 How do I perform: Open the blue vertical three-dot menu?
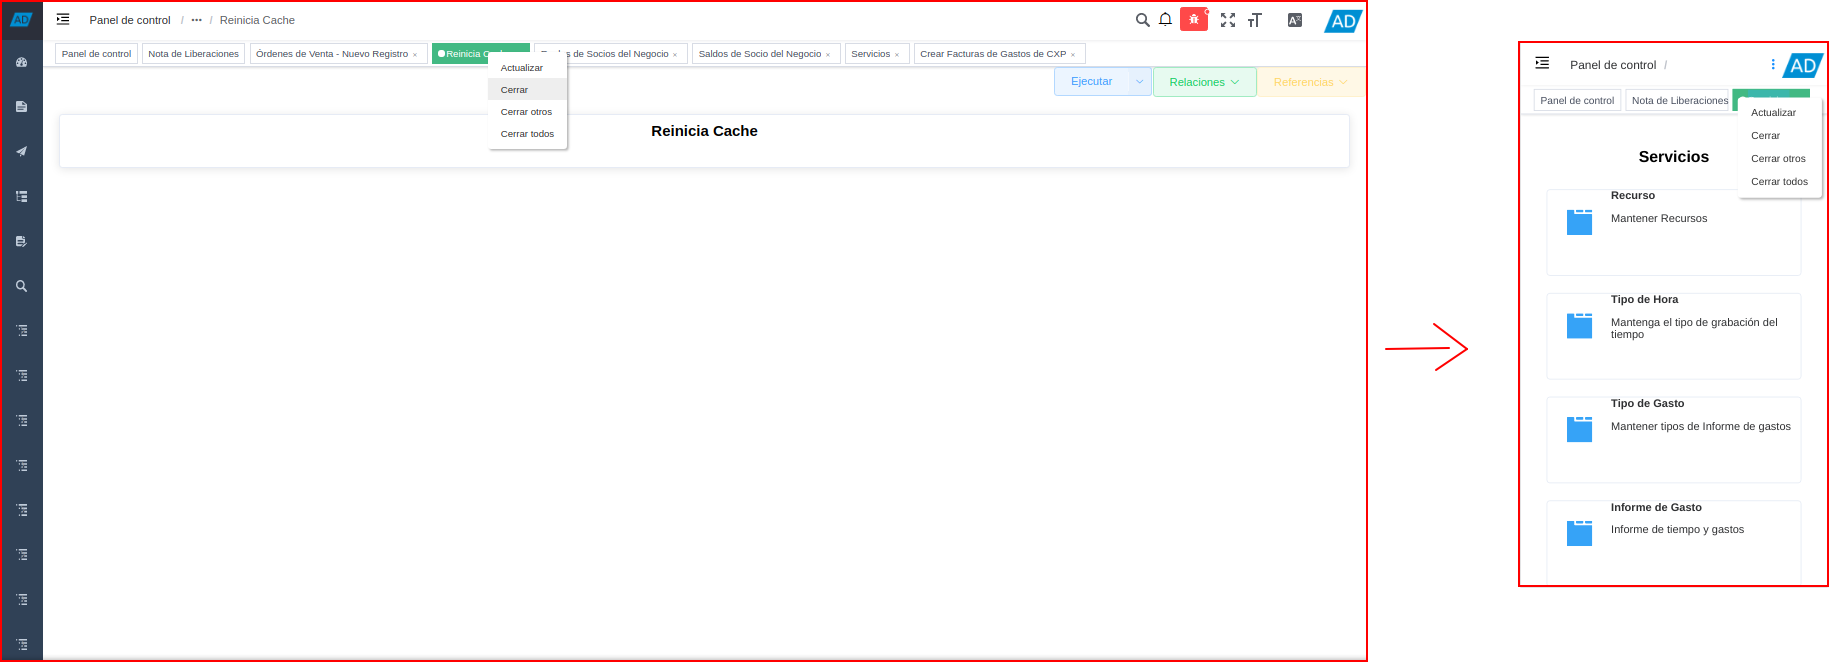pyautogui.click(x=1773, y=65)
